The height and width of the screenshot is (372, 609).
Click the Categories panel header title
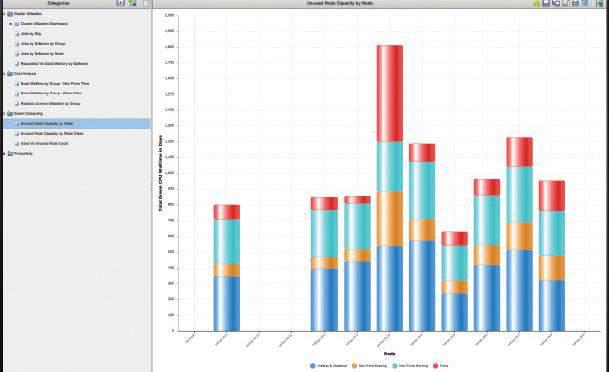(58, 3)
